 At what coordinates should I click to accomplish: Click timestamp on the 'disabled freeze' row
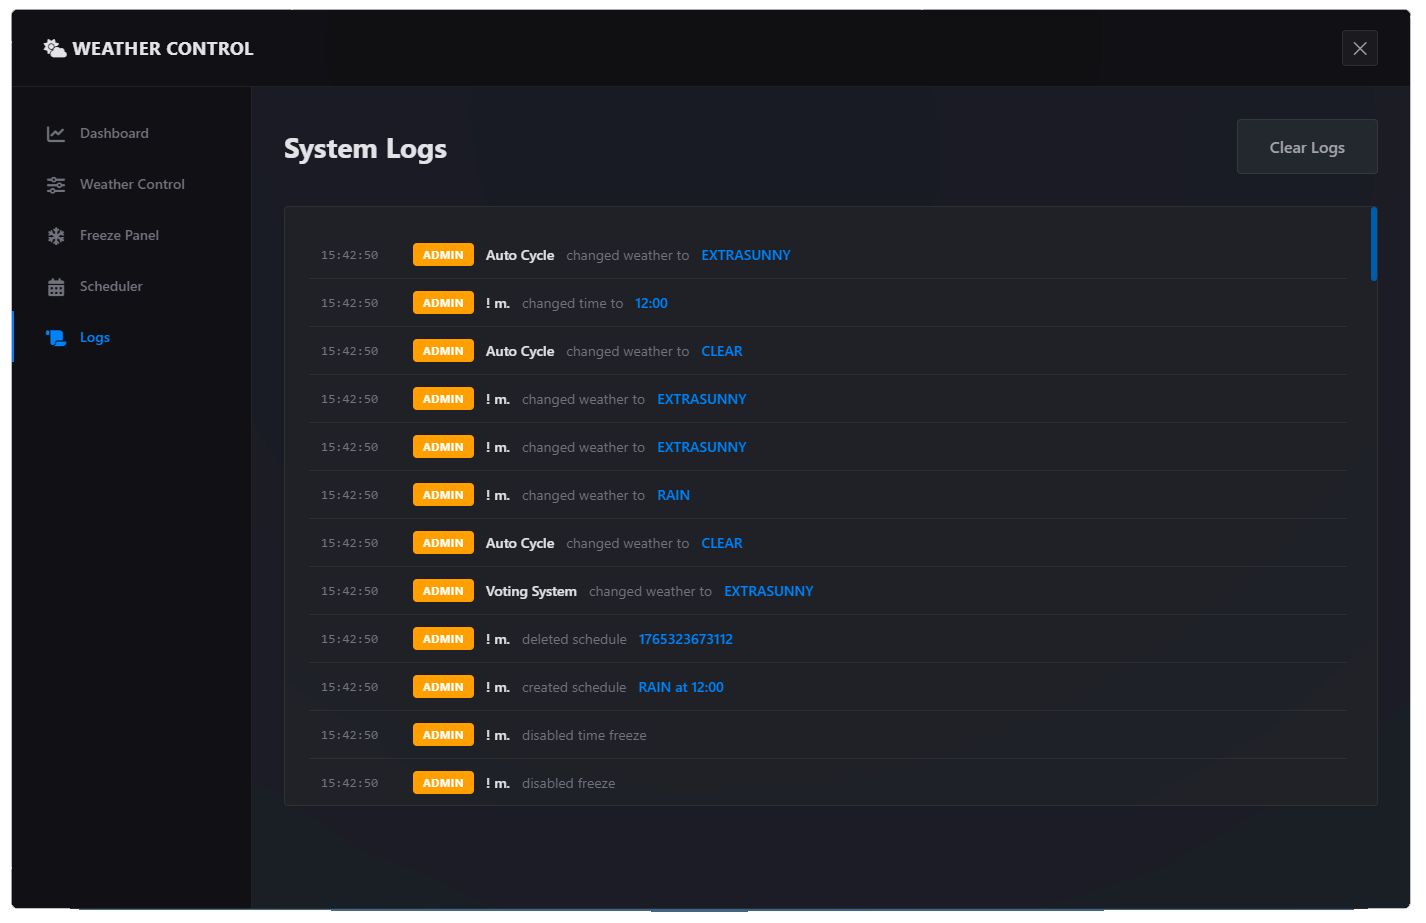click(349, 783)
